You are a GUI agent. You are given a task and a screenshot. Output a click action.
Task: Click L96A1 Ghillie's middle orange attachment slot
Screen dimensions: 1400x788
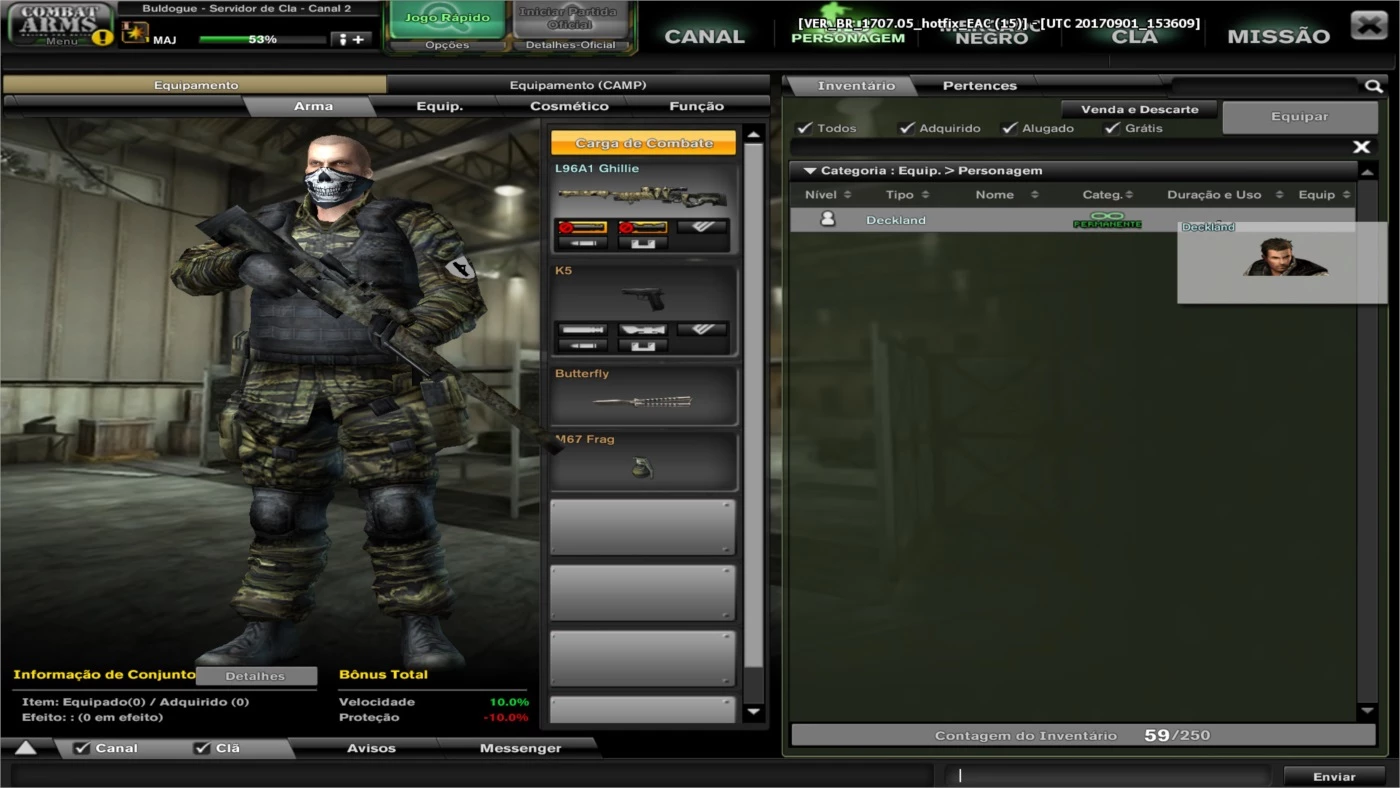click(x=642, y=227)
